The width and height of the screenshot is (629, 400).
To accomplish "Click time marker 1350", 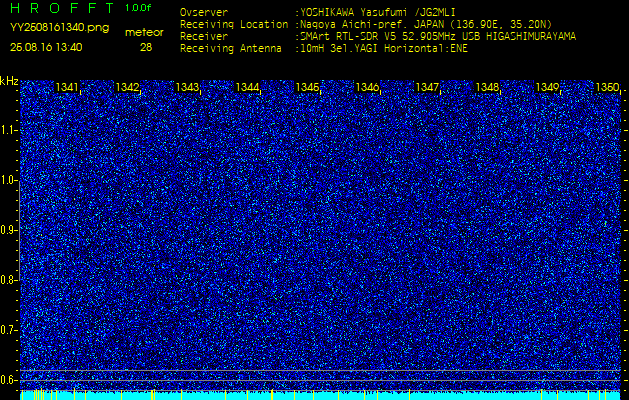I will (x=608, y=87).
